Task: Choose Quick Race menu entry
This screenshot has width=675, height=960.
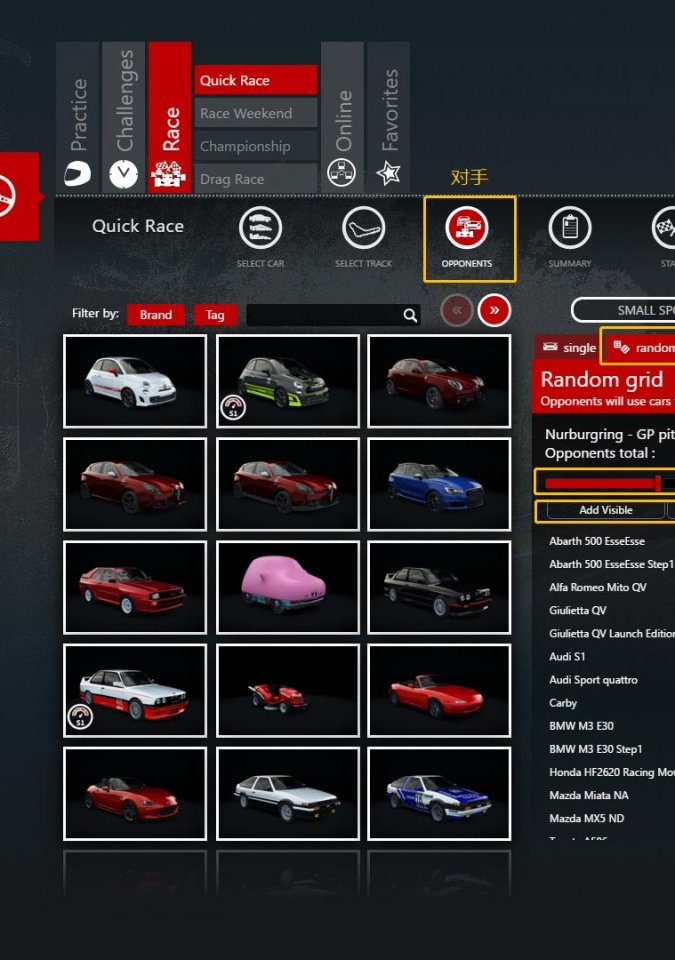Action: (256, 80)
